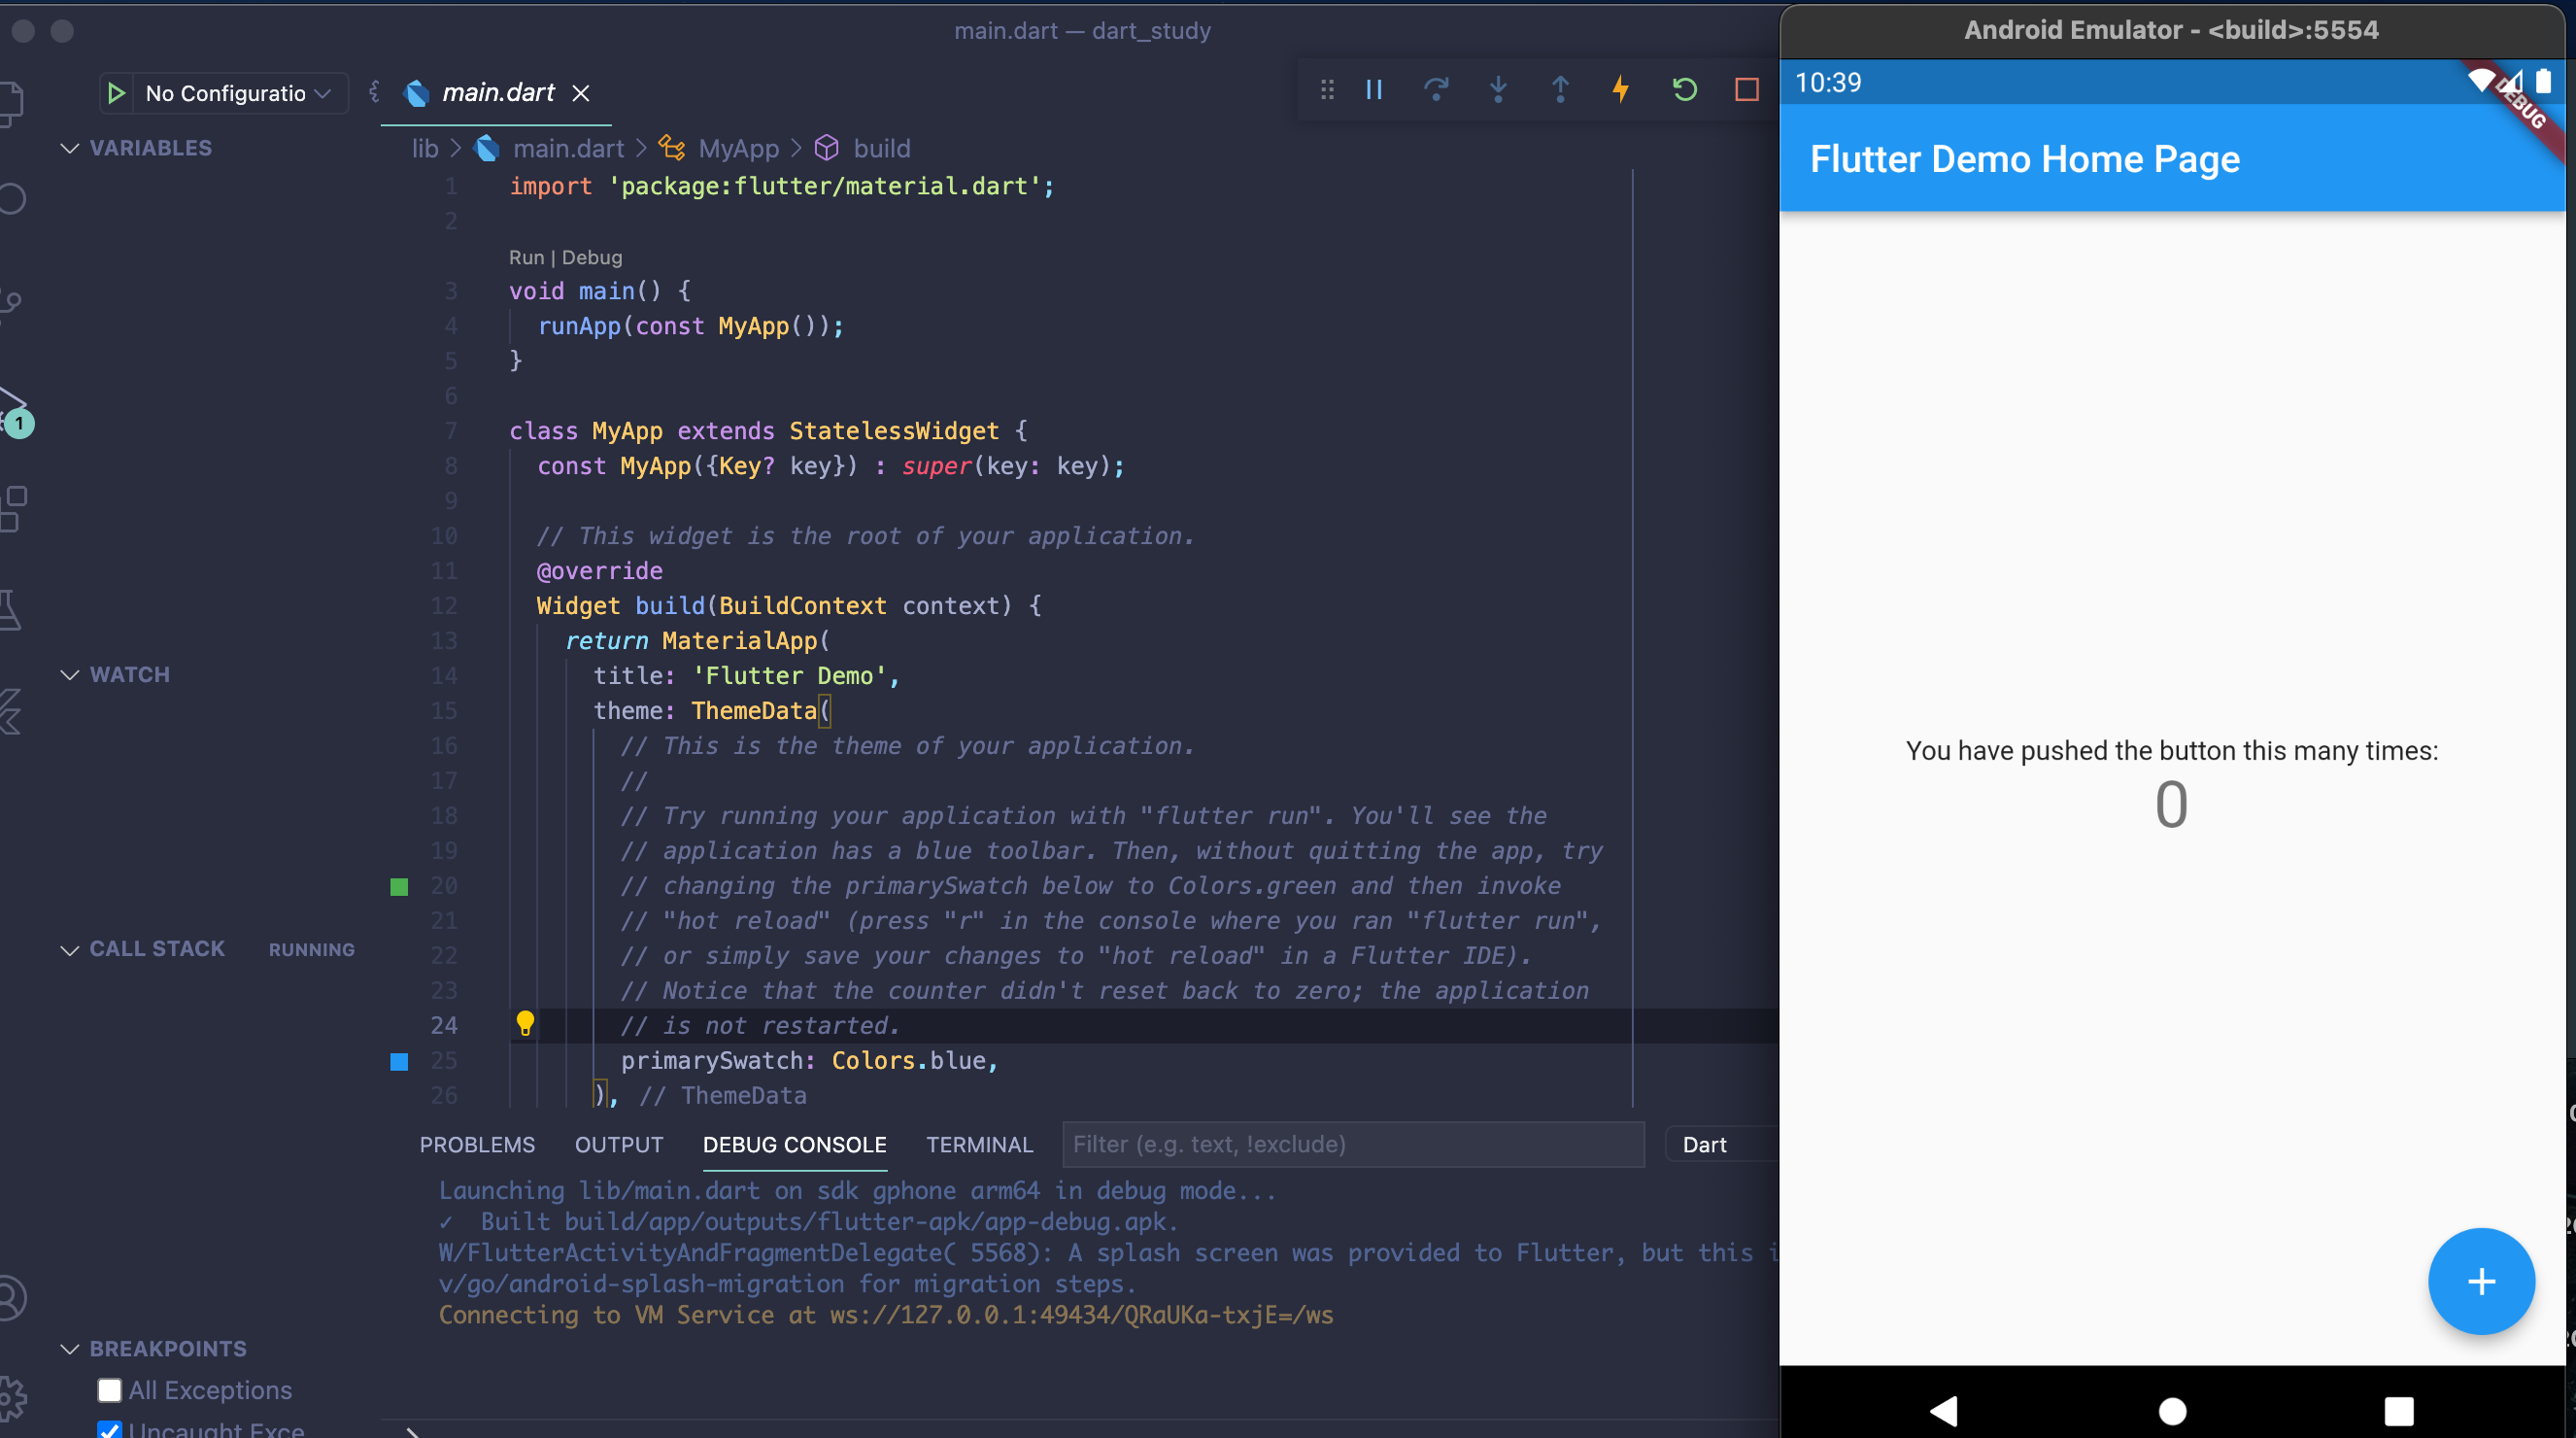Collapse the BREAKPOINTS section

[70, 1349]
